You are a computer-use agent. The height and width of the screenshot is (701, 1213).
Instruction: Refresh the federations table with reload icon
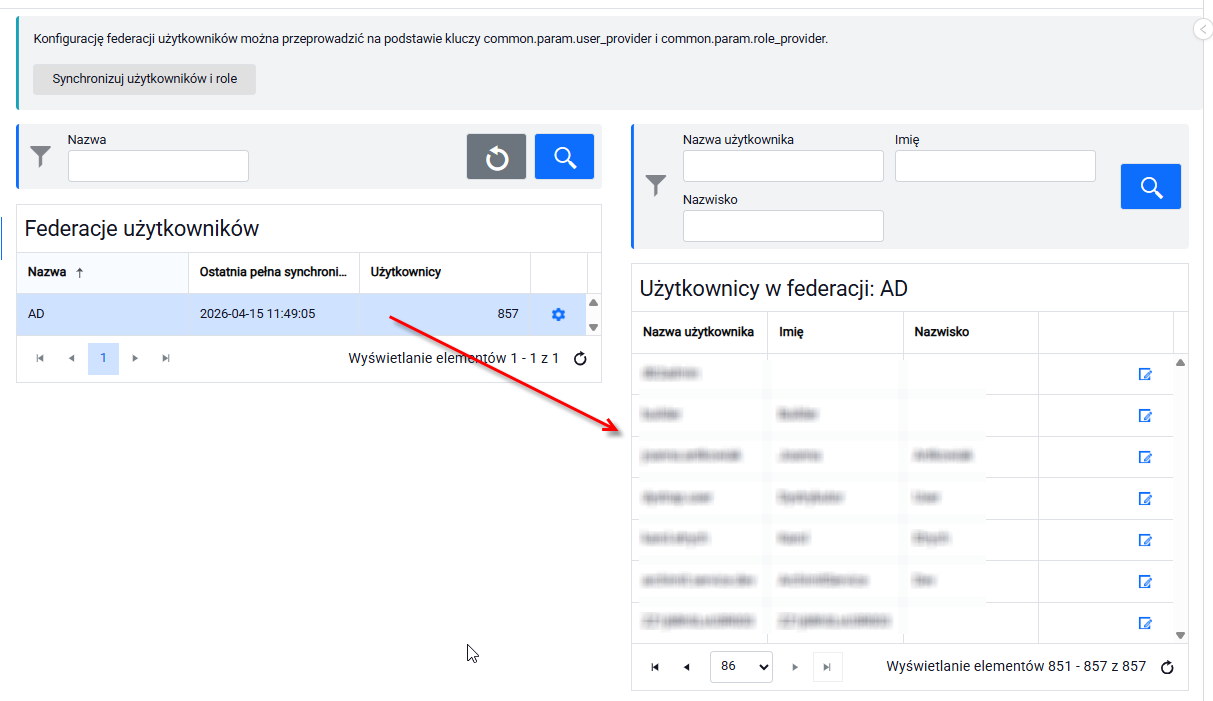pos(580,358)
